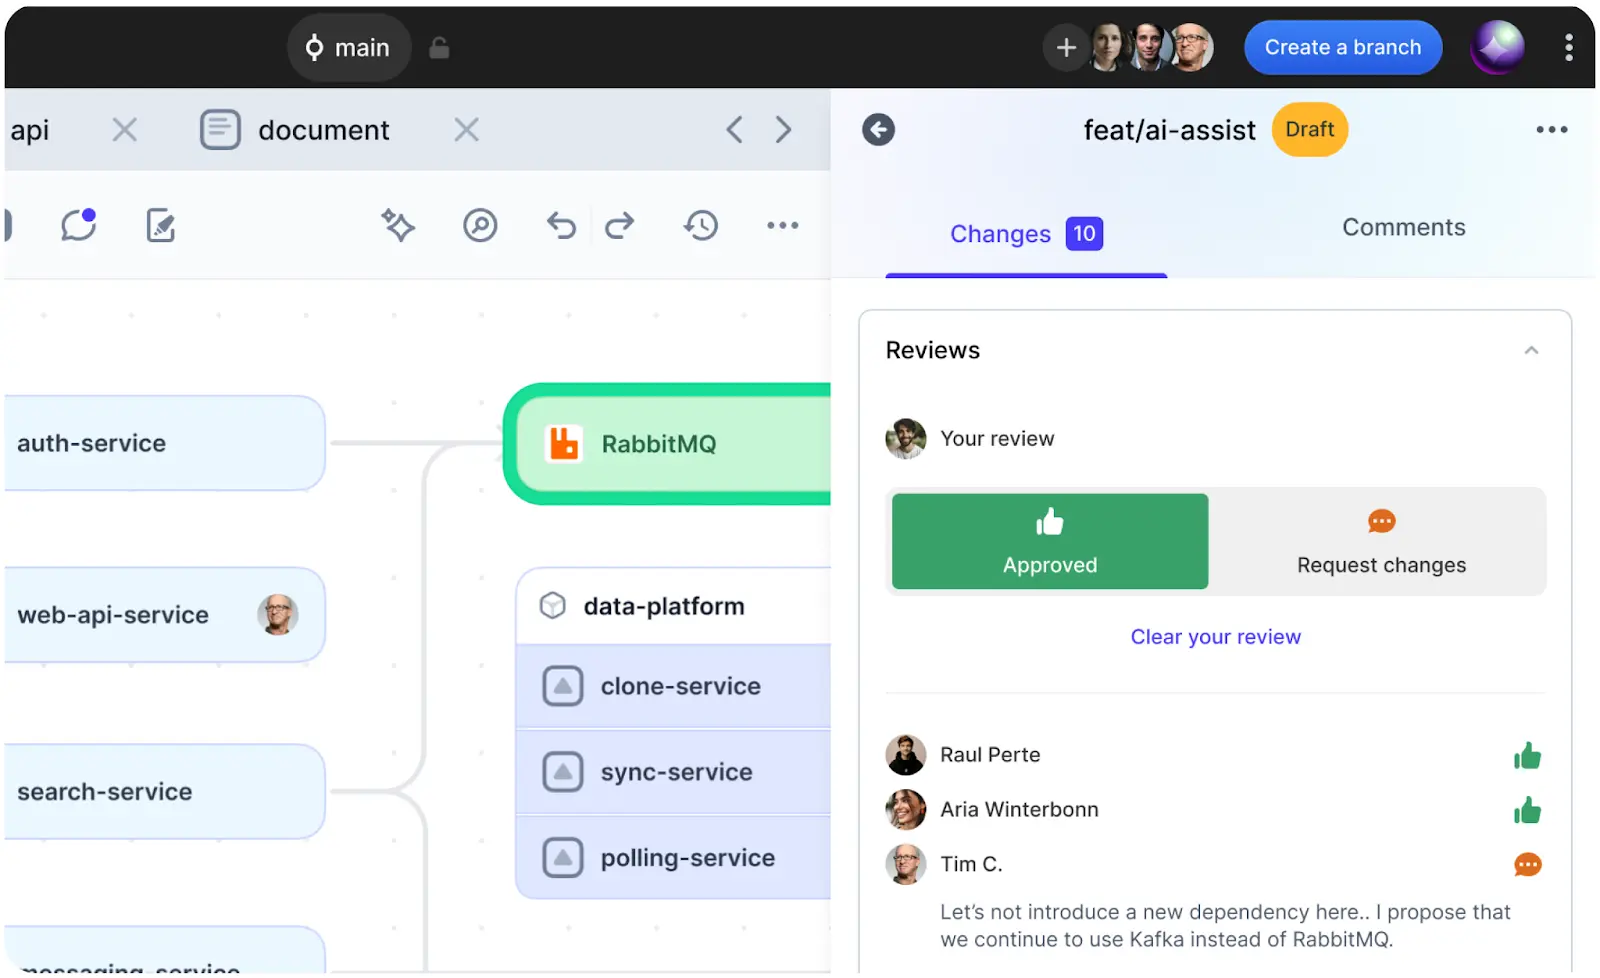The image size is (1600, 978).
Task: Open the branch panel three-dot menu
Action: (1551, 130)
